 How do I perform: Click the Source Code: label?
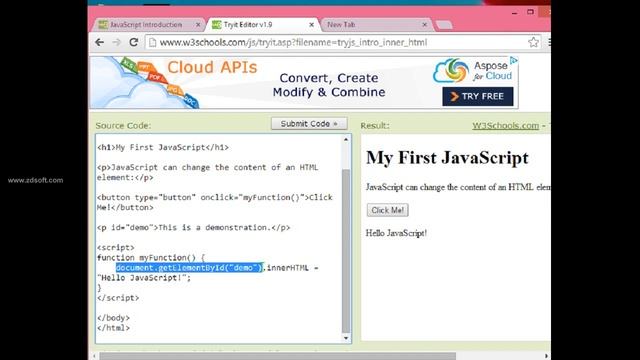tap(123, 126)
